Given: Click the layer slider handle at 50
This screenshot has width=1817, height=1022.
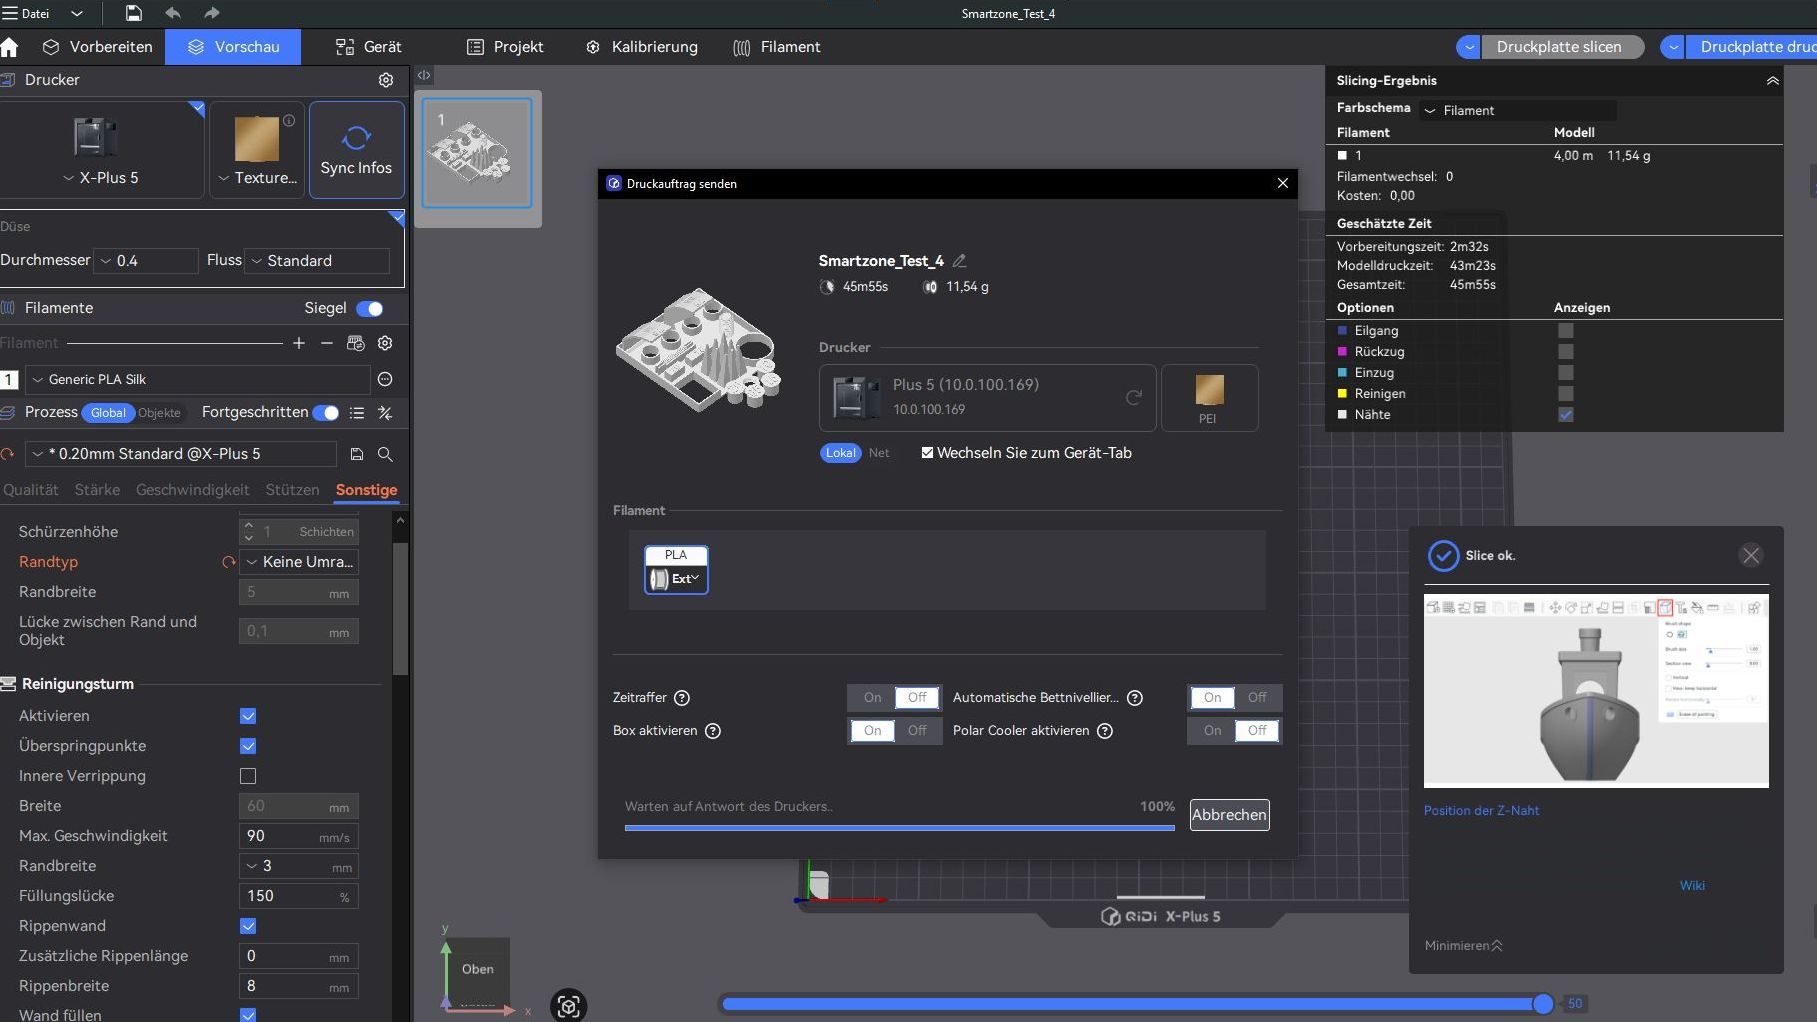Looking at the screenshot, I should coord(1543,1004).
